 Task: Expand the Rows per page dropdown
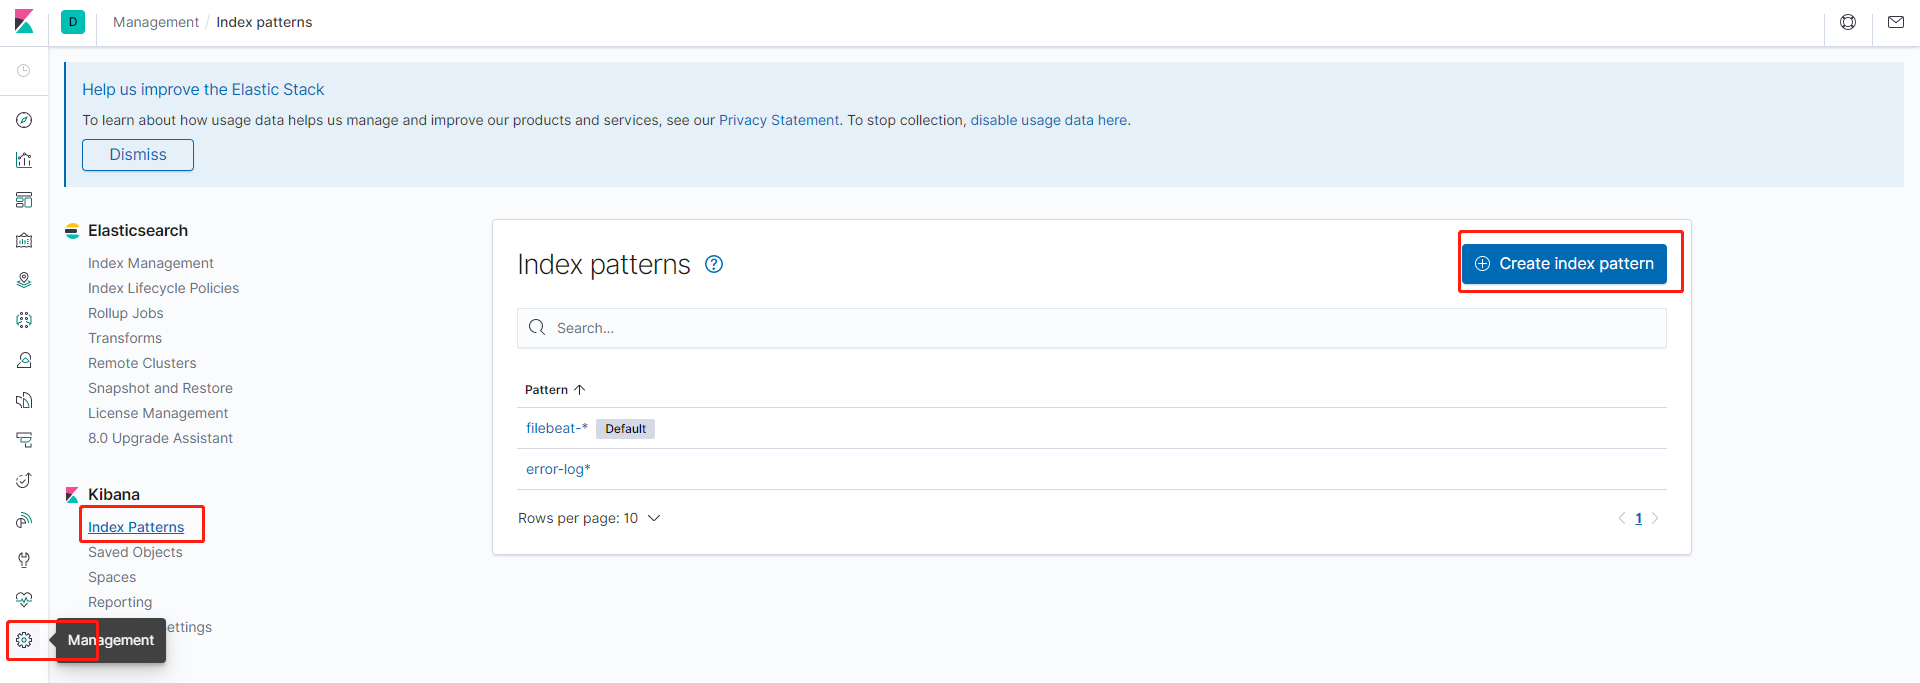coord(589,518)
